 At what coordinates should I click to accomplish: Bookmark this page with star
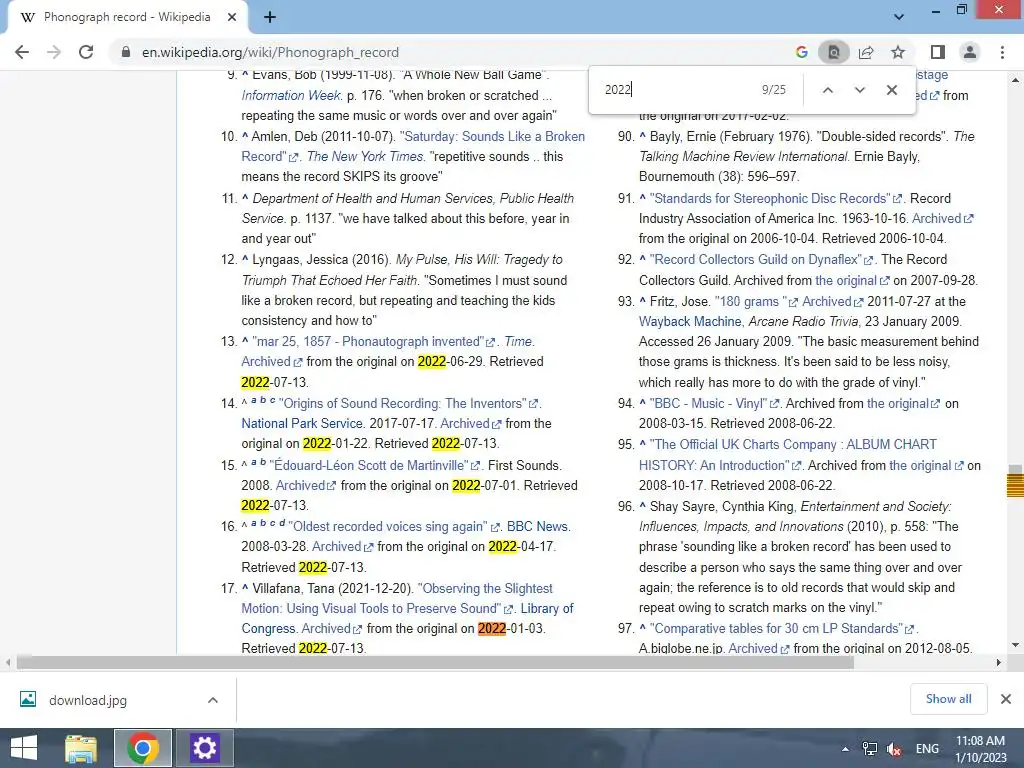click(898, 52)
